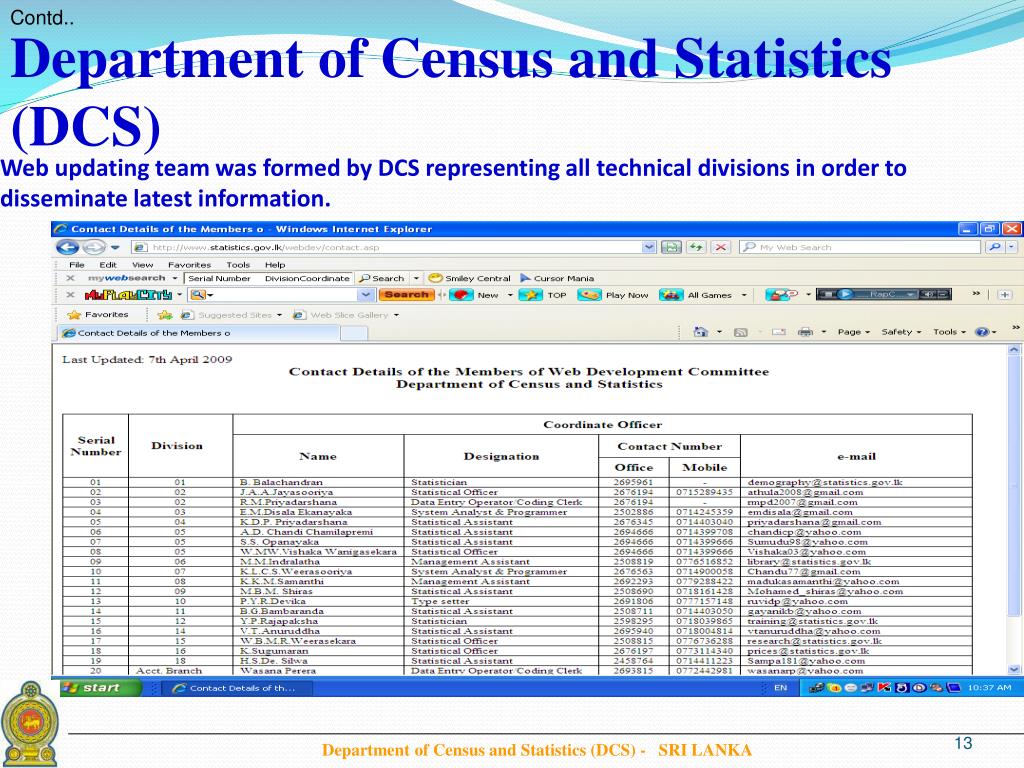Click the blank new tab button
Viewport: 1024px width, 768px height.
click(x=354, y=334)
